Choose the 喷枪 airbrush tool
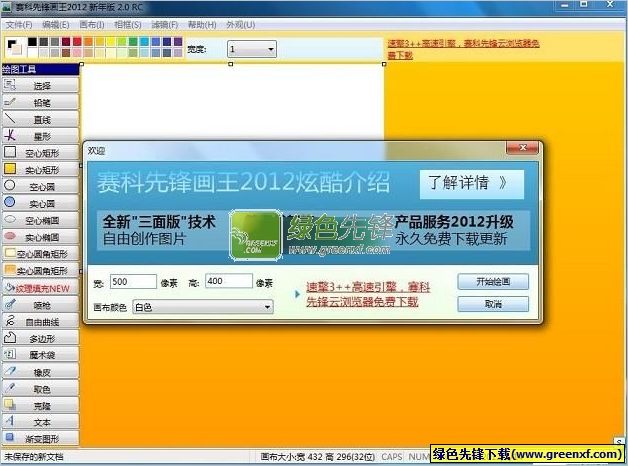The image size is (628, 466). (x=40, y=305)
